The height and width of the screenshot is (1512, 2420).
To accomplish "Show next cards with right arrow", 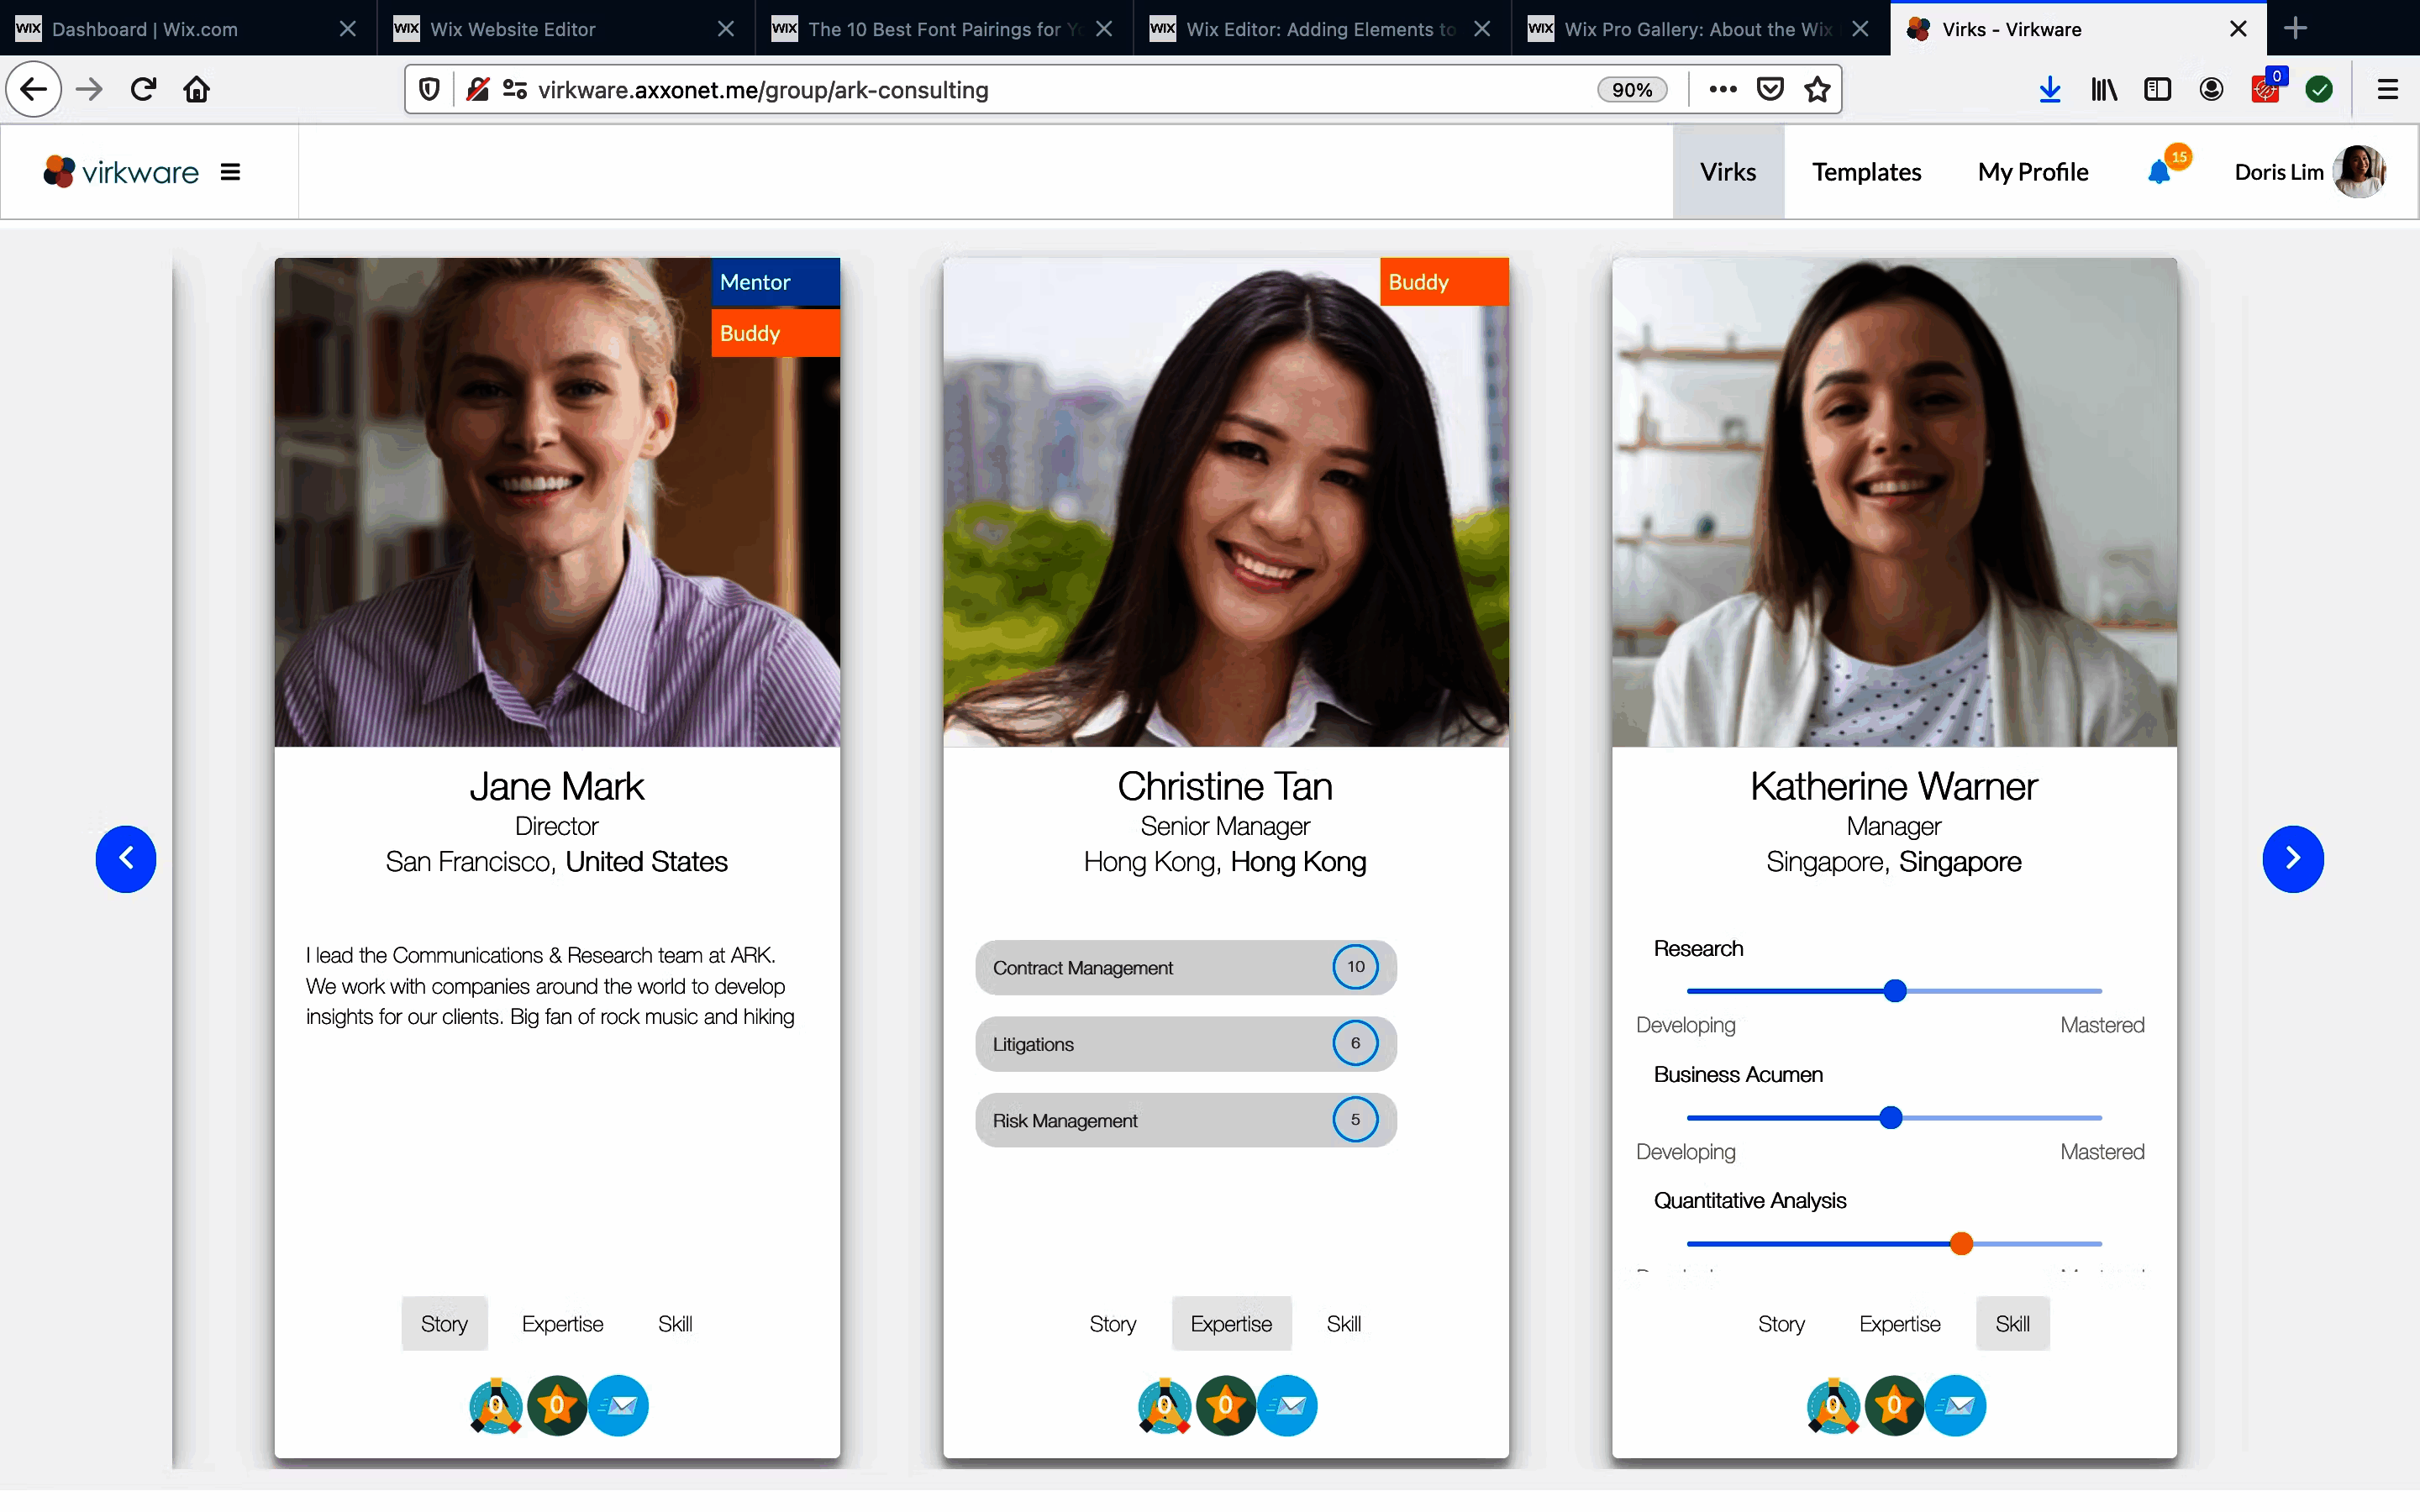I will coord(2292,858).
